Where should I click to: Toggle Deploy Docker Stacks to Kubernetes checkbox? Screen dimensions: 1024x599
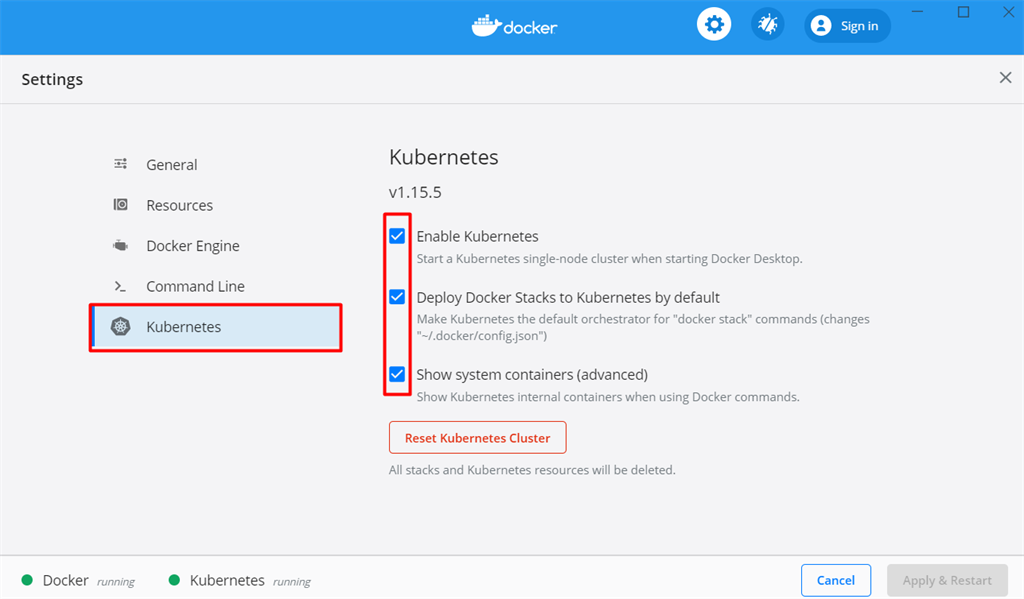pyautogui.click(x=397, y=297)
